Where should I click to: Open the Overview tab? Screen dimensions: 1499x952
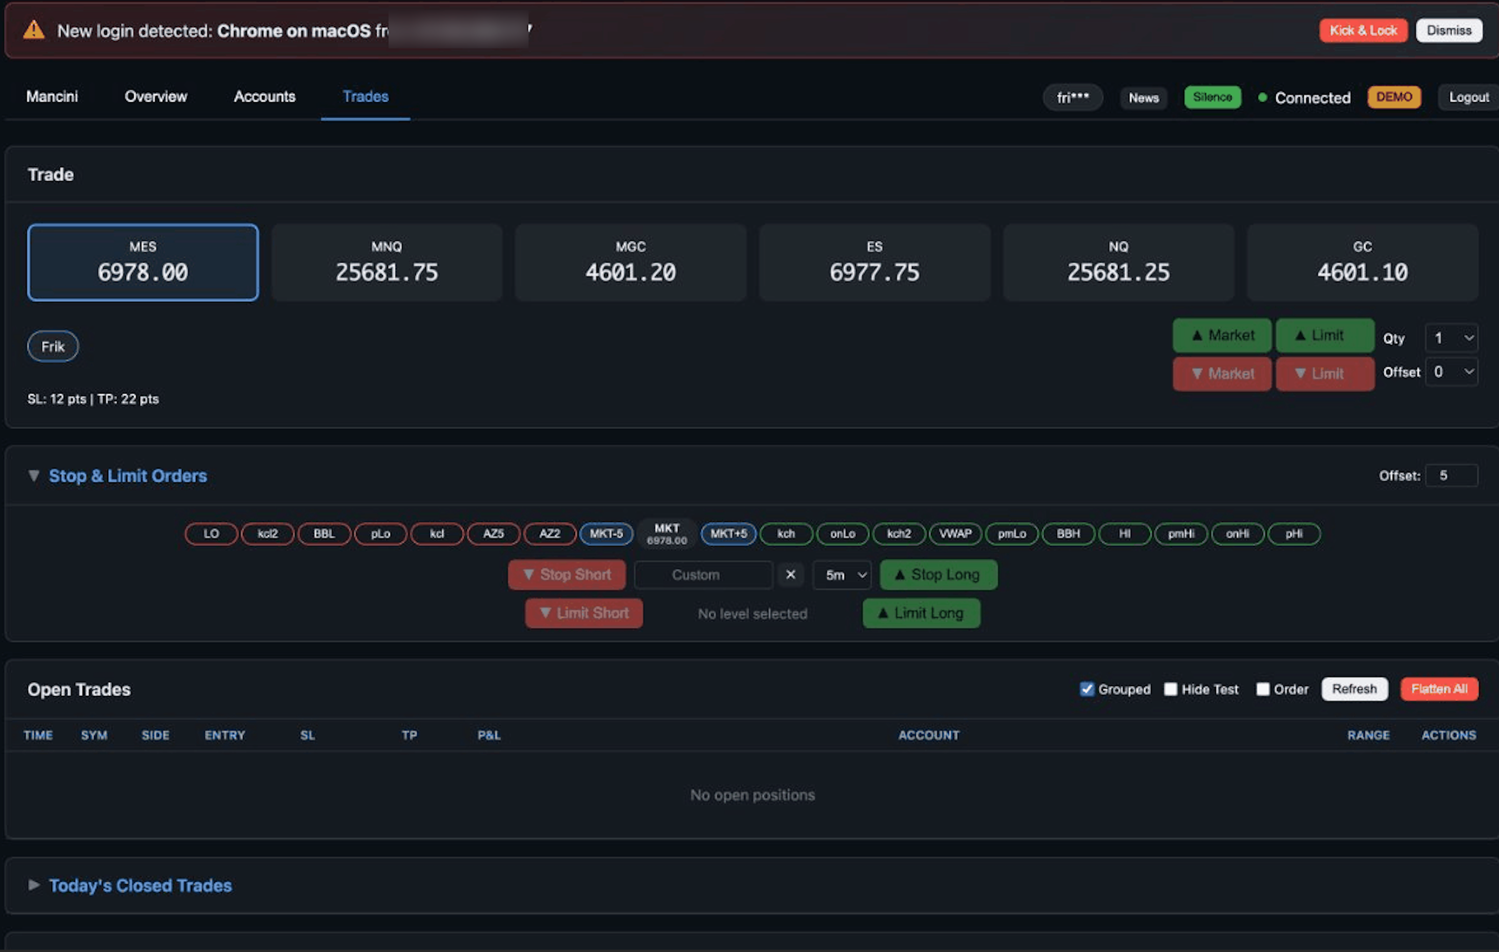(x=155, y=96)
